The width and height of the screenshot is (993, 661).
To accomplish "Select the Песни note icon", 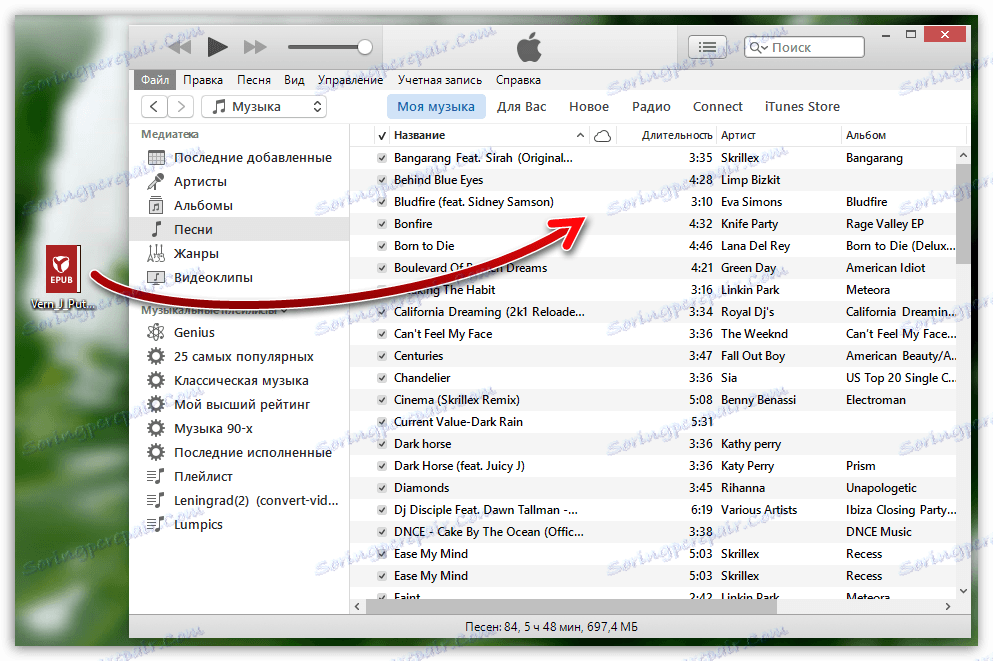I will pyautogui.click(x=156, y=229).
